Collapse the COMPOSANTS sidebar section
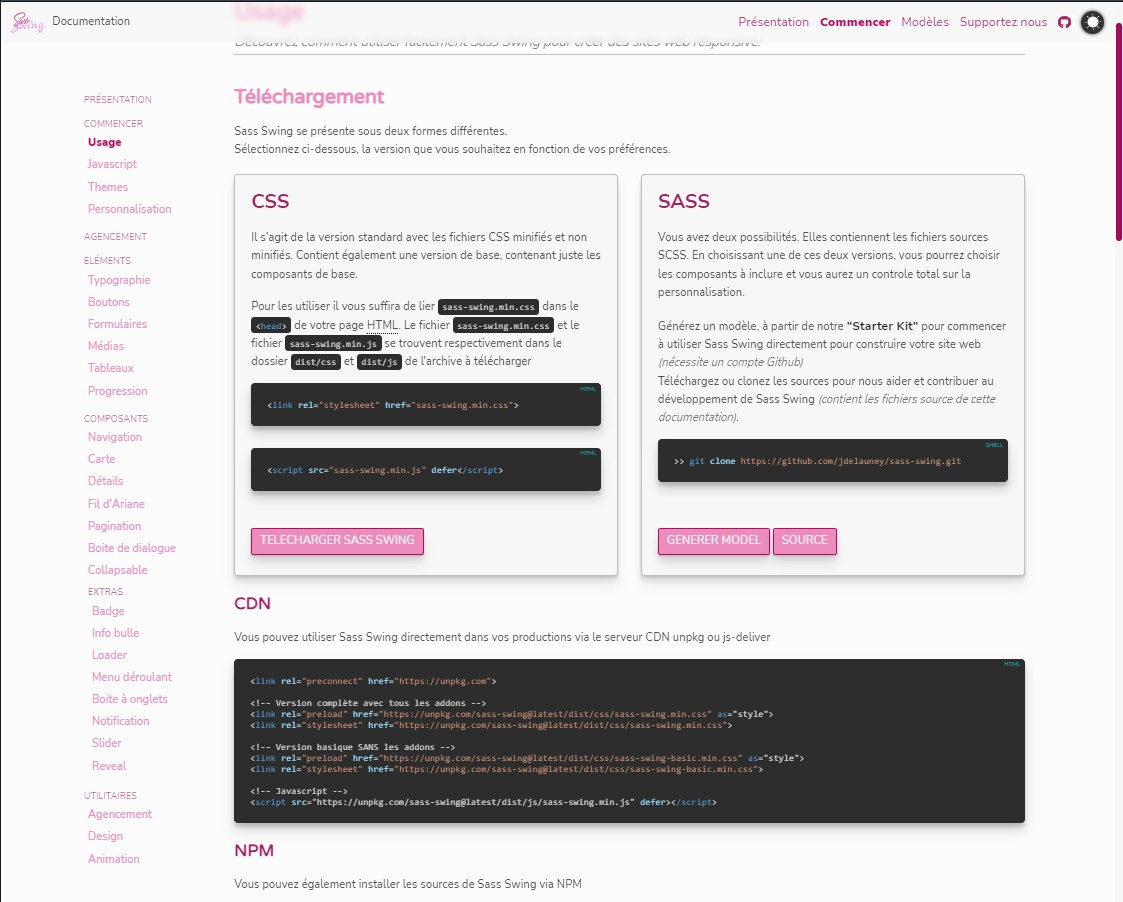Image resolution: width=1123 pixels, height=902 pixels. tap(116, 419)
